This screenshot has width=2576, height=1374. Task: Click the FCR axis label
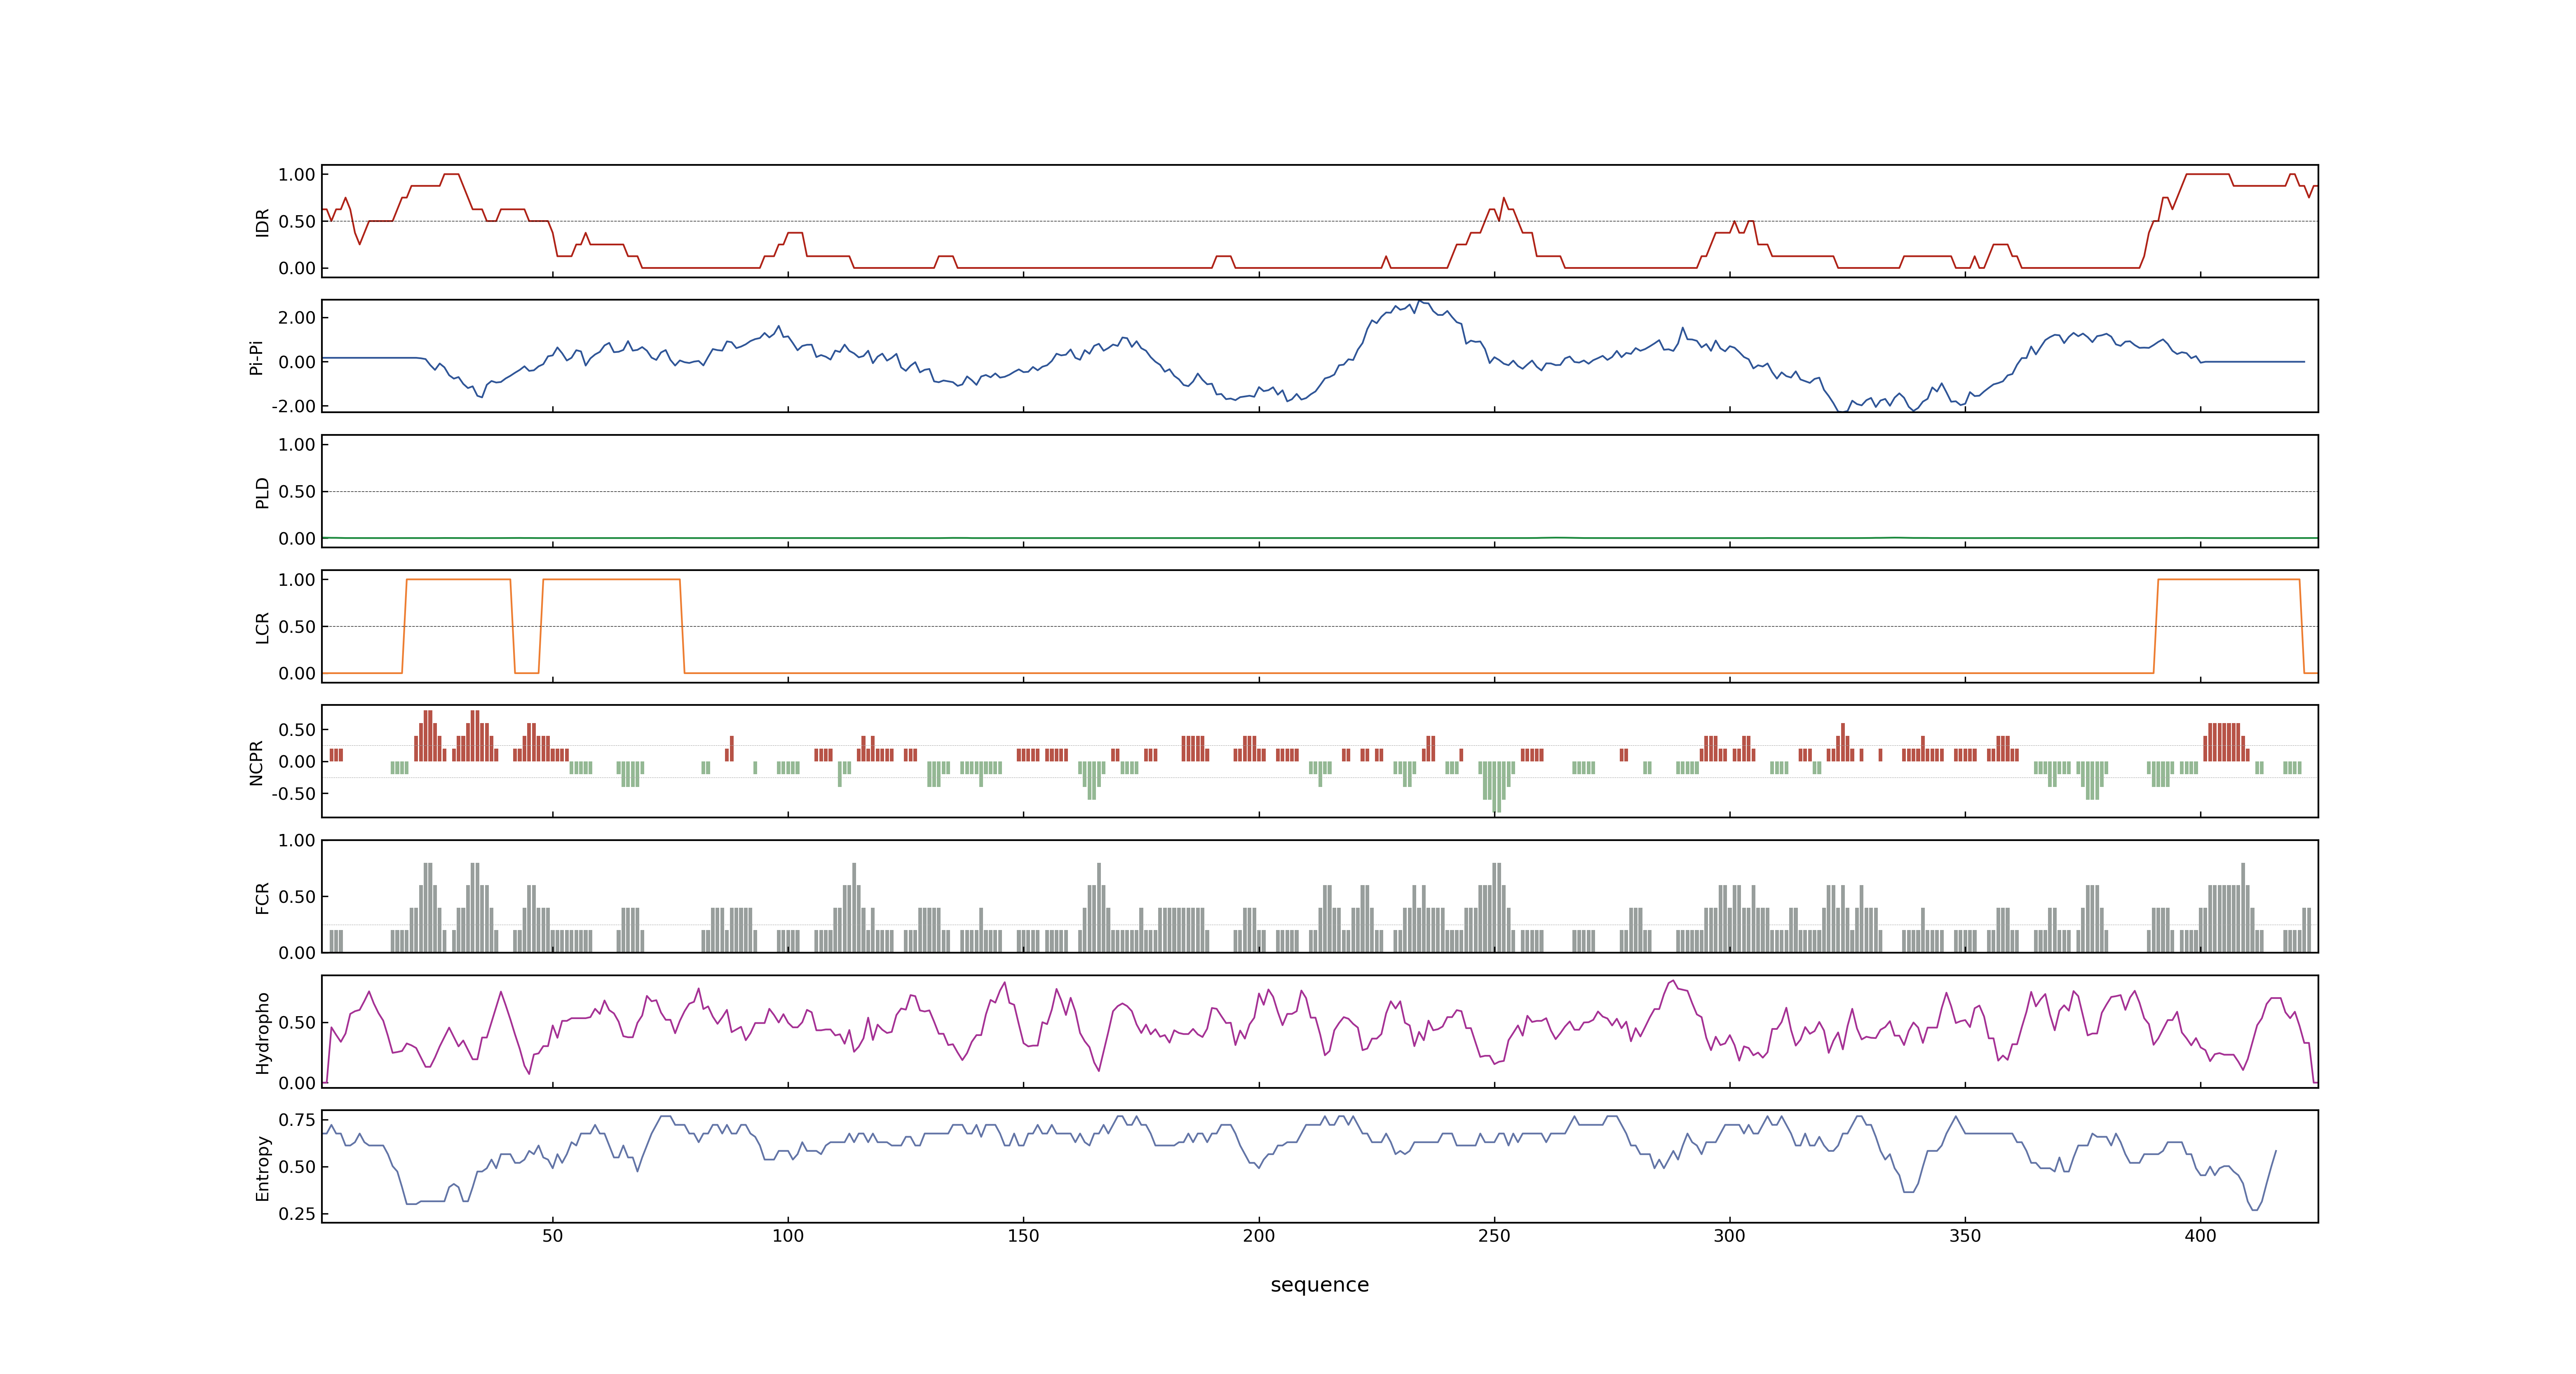(x=262, y=897)
